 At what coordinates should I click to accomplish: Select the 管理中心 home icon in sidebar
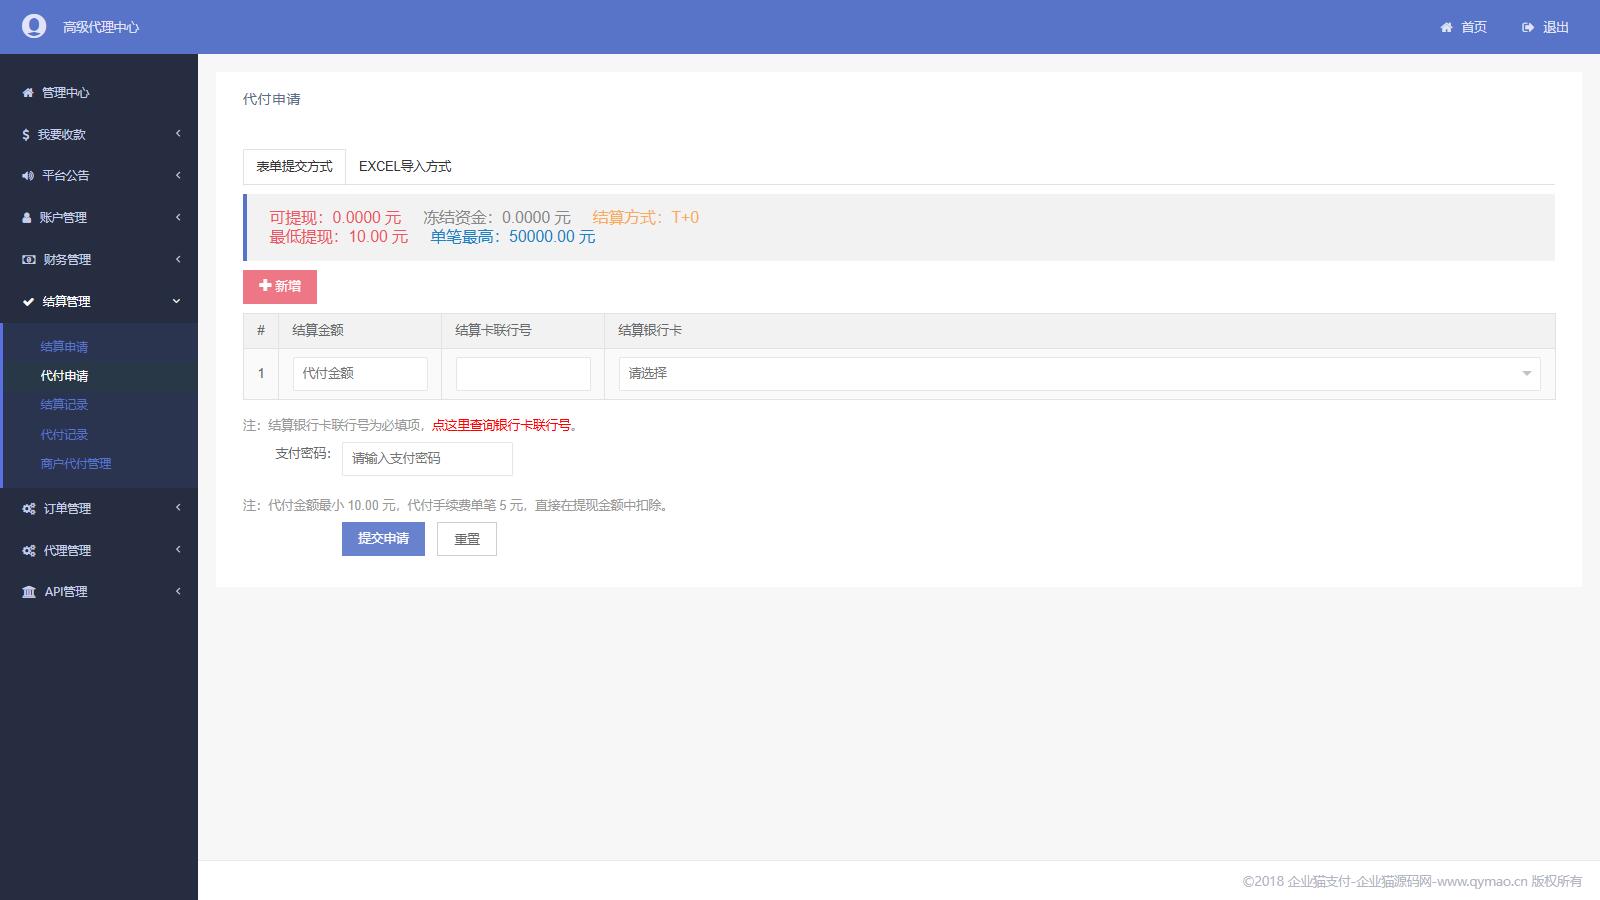27,93
